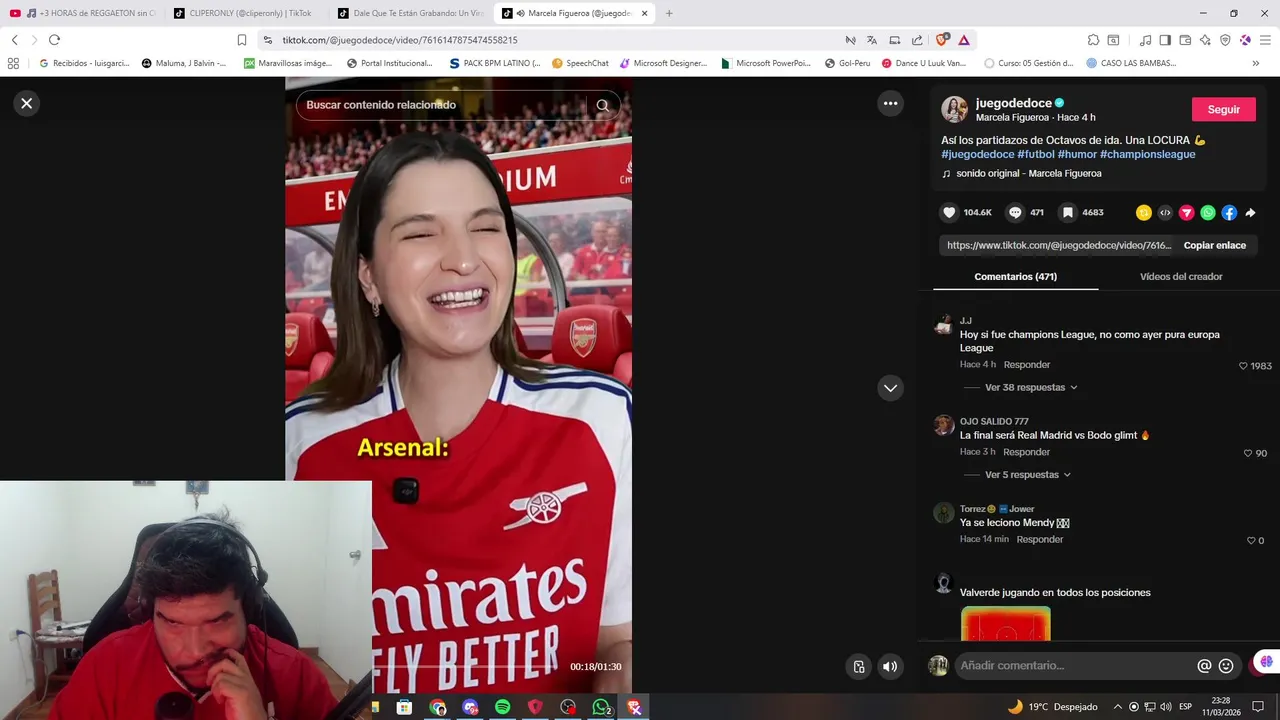Image resolution: width=1280 pixels, height=720 pixels.
Task: Open more share options arrow
Action: 1250,212
